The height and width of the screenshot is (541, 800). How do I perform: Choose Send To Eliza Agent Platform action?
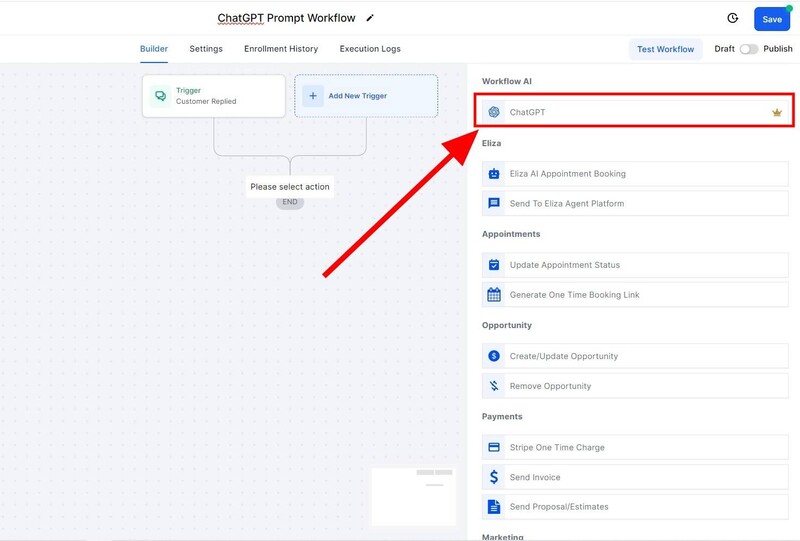(635, 203)
